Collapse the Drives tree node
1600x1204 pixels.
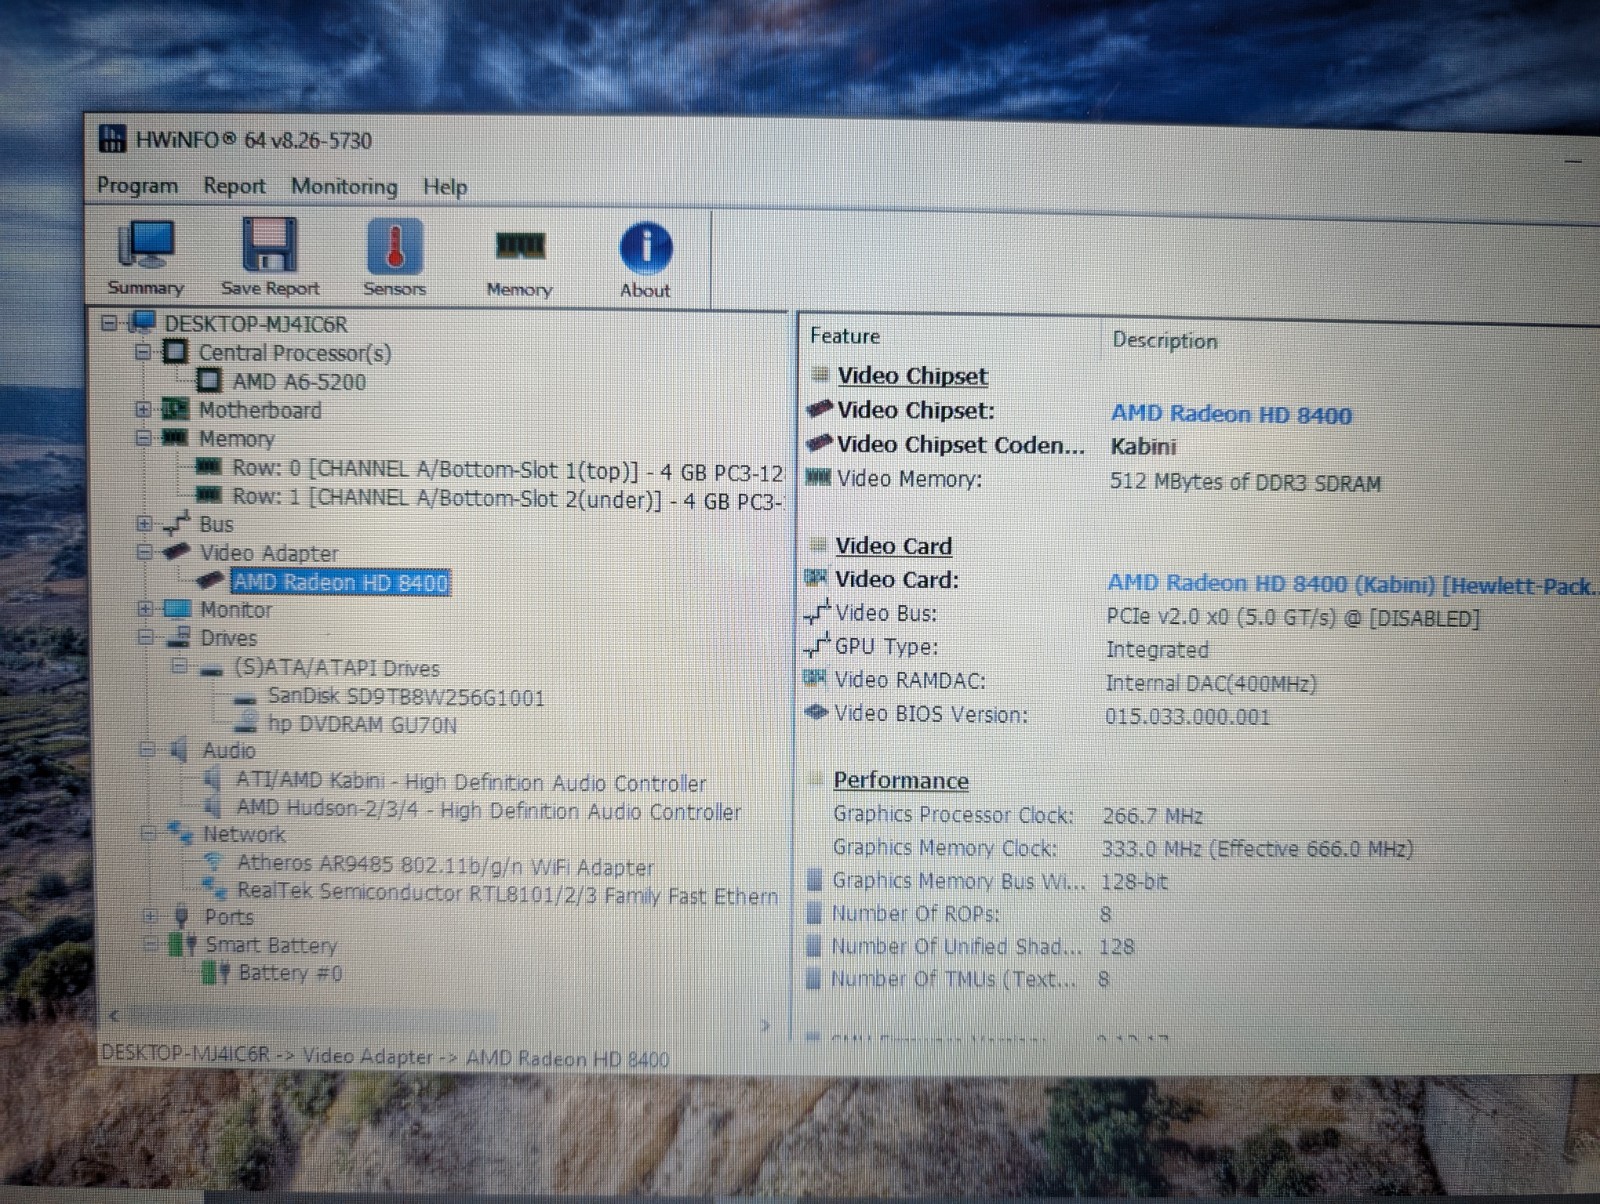[145, 637]
